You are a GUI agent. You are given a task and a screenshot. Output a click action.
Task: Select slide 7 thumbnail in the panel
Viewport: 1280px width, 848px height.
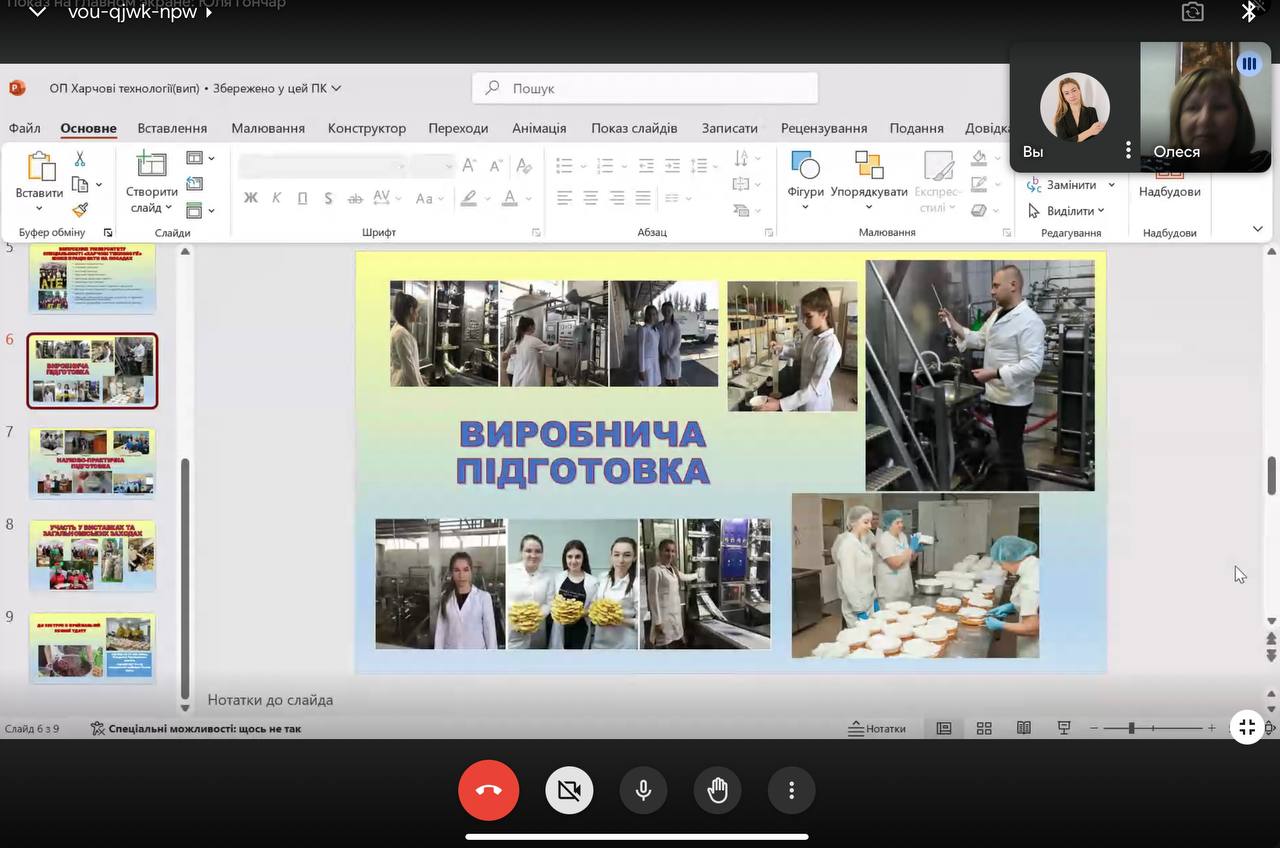[x=92, y=462]
